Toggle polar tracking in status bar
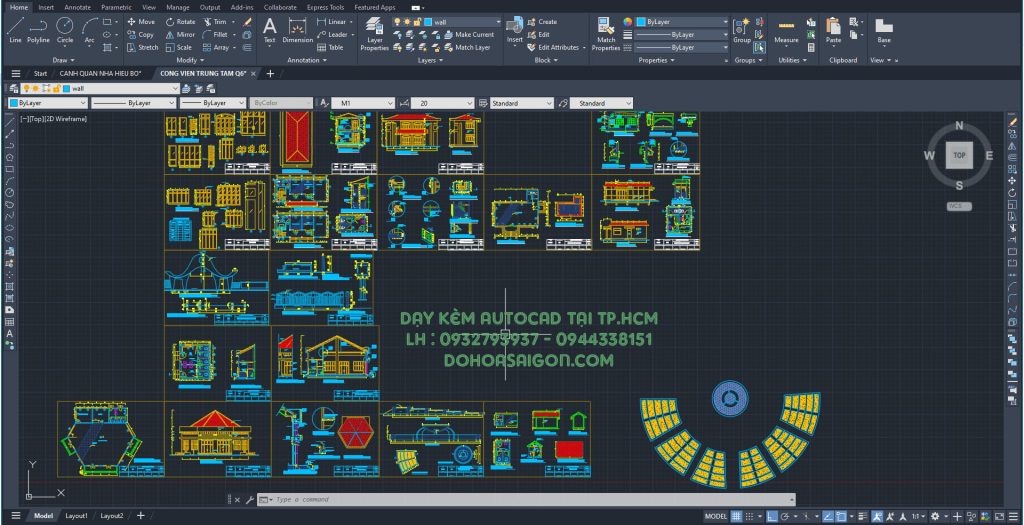The height and width of the screenshot is (525, 1024). (785, 517)
